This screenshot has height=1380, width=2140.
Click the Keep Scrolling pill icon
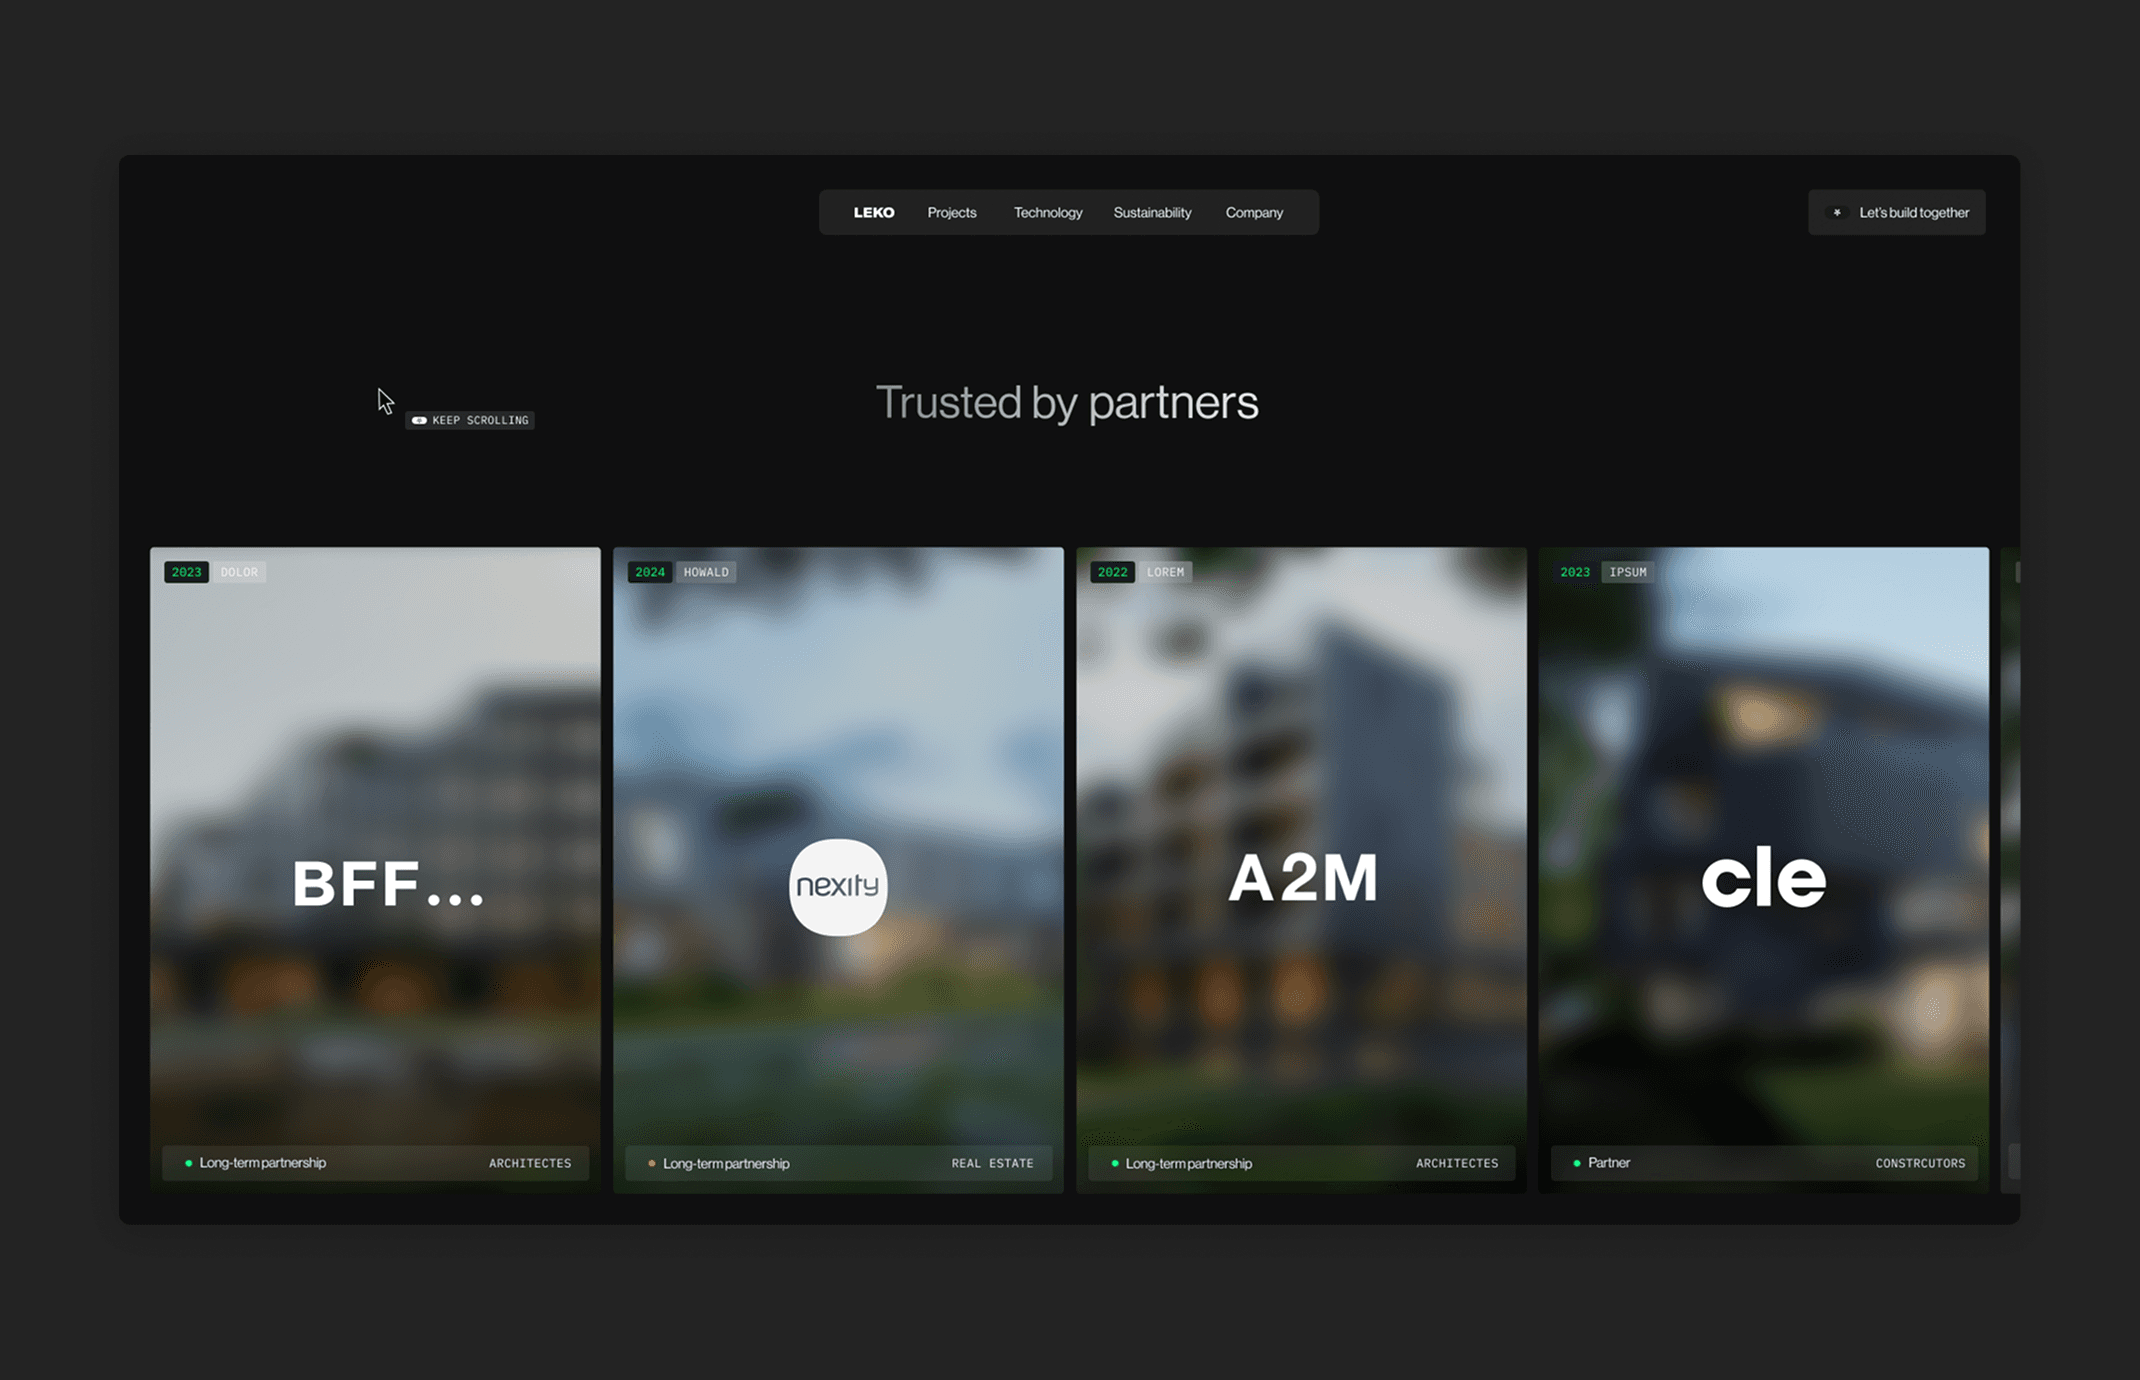(419, 420)
